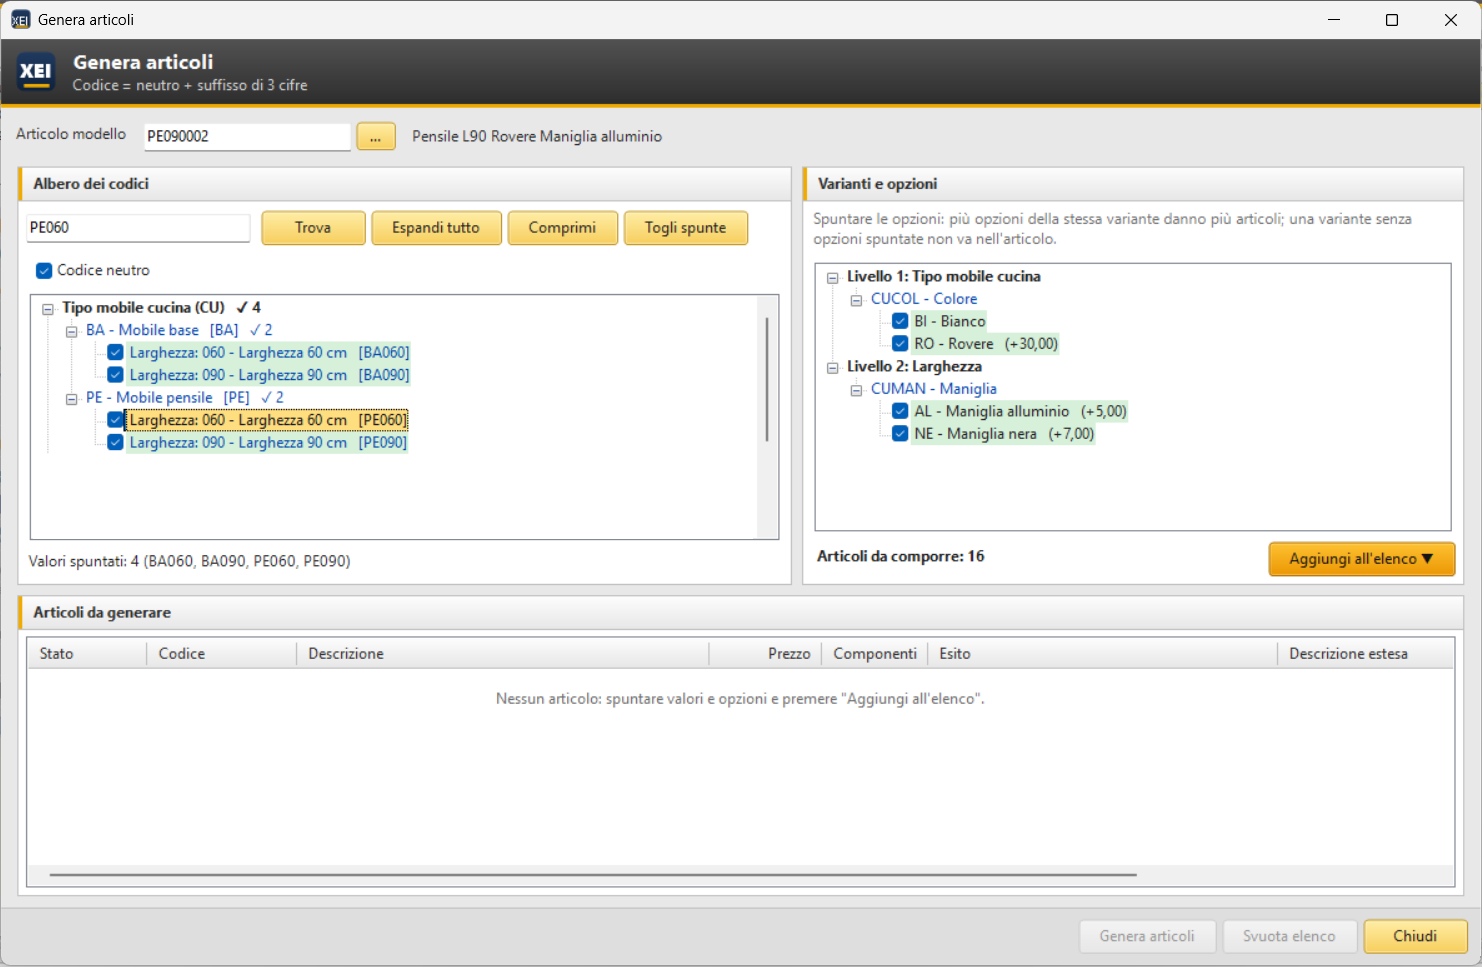Collapse Livello 2: Larghezza node

tap(832, 367)
